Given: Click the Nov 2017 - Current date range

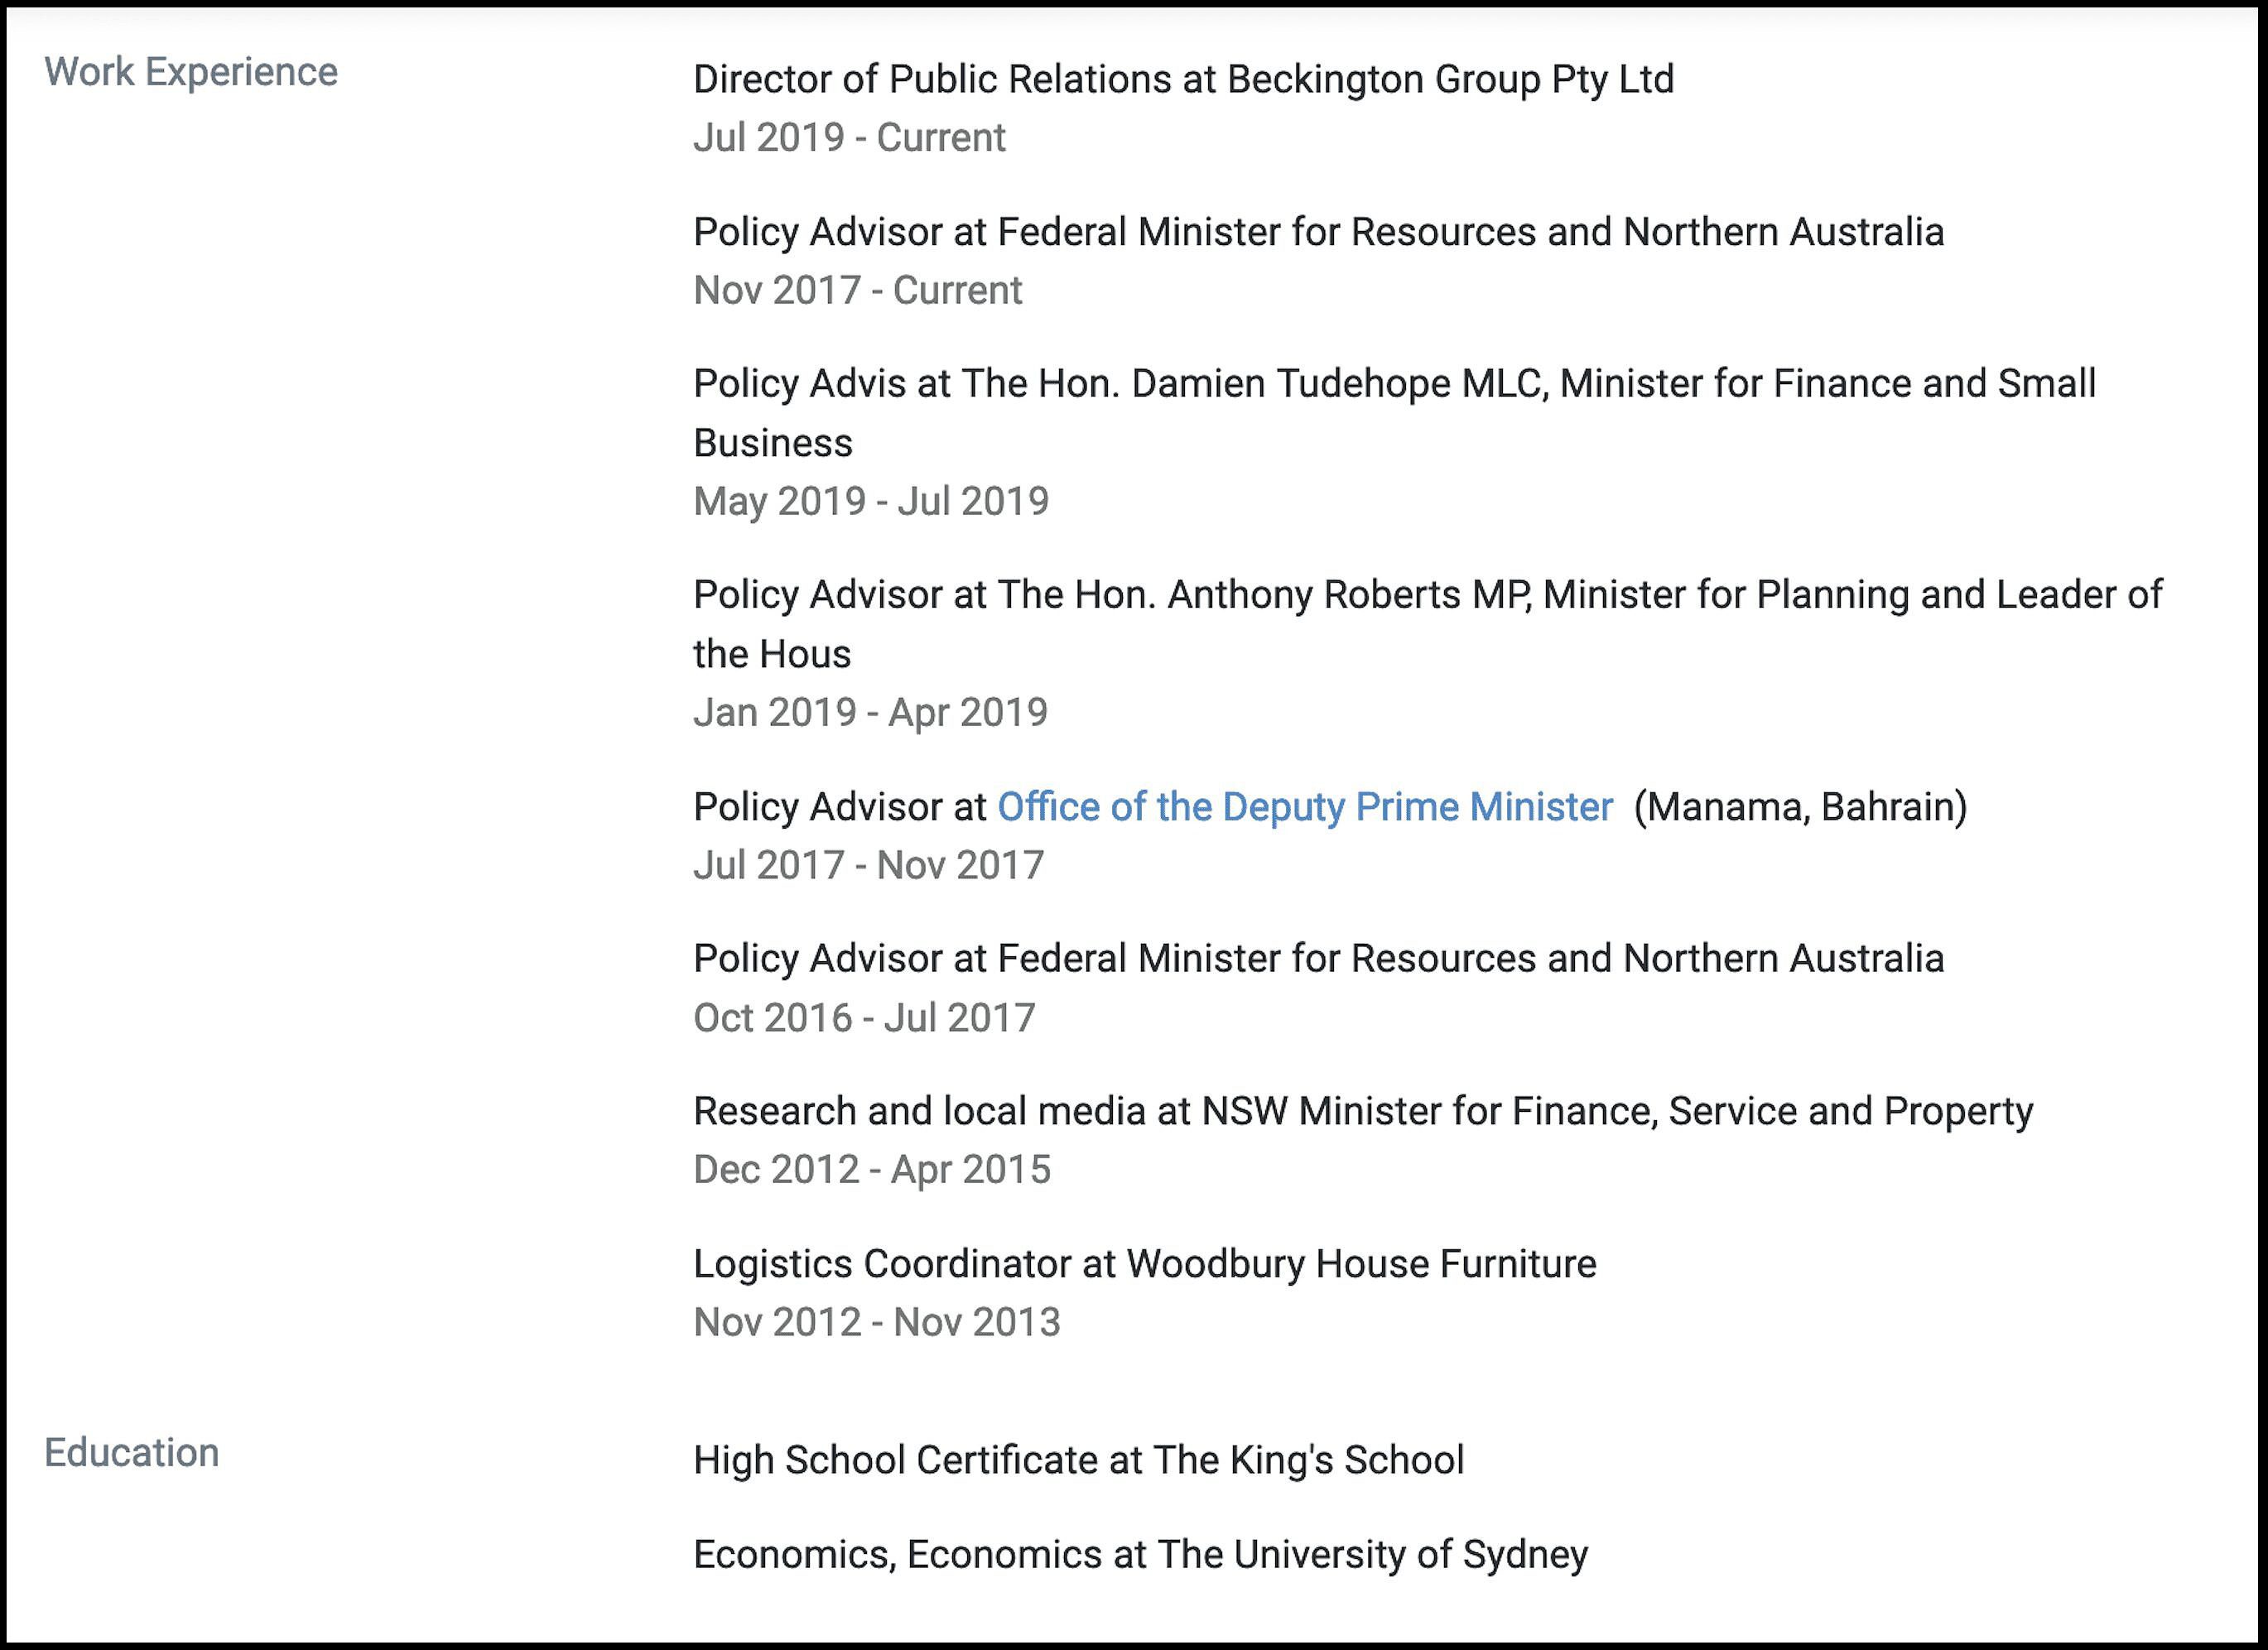Looking at the screenshot, I should click(857, 291).
